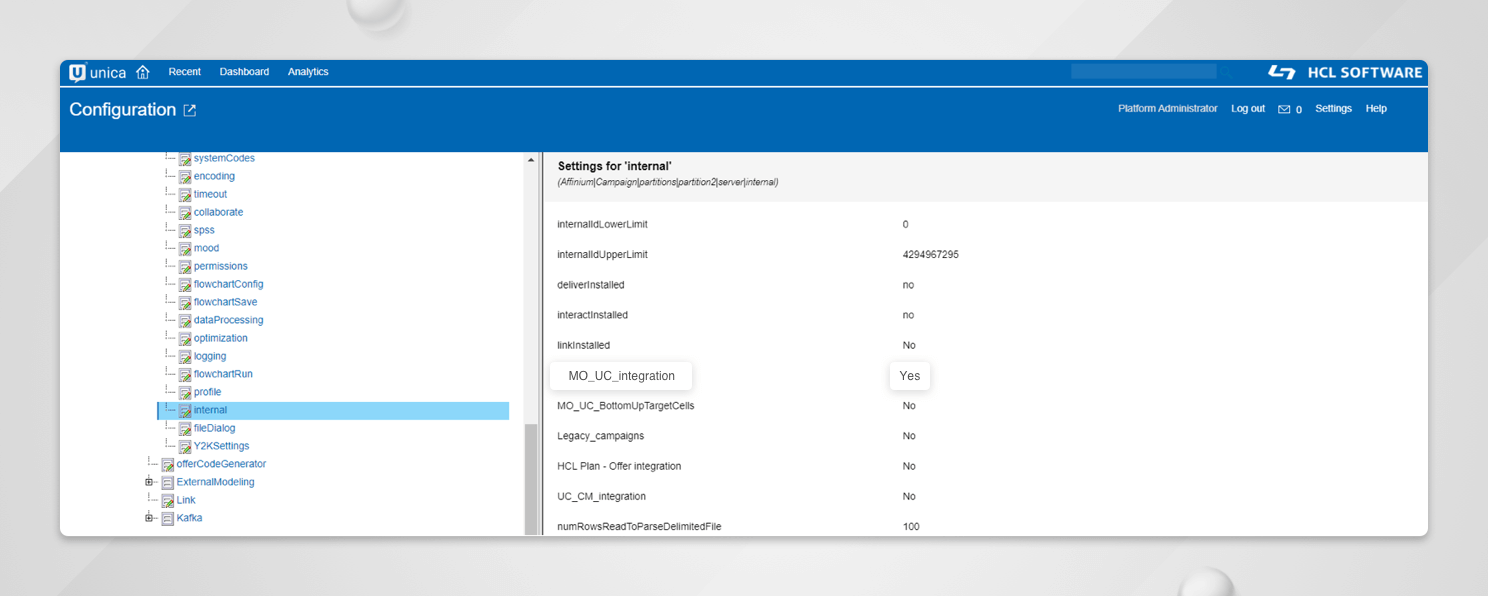Open the Dashboard menu

coord(244,72)
